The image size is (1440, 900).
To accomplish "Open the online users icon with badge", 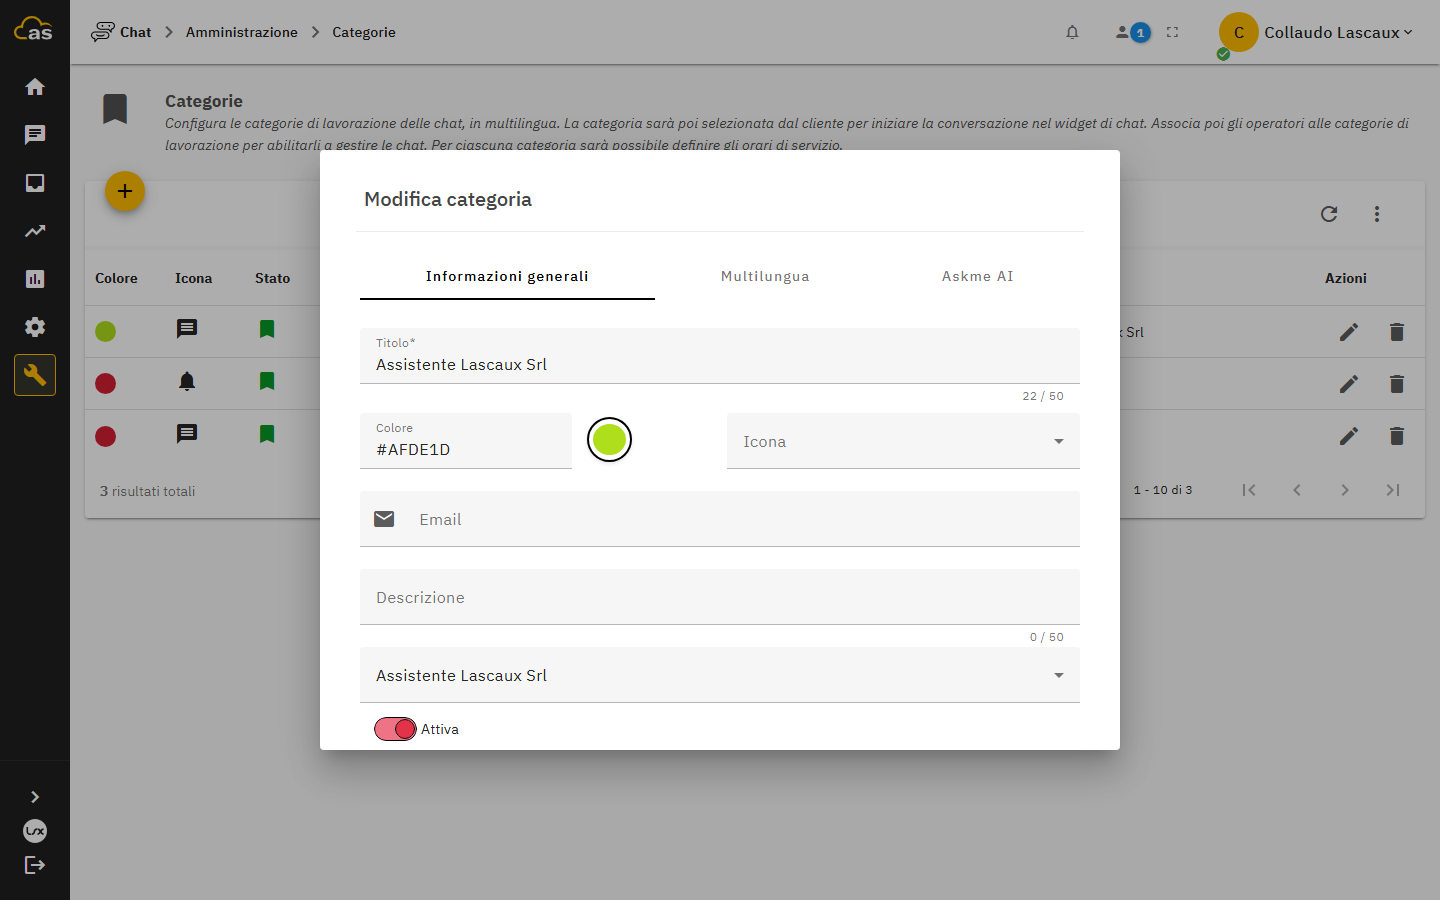I will tap(1132, 32).
